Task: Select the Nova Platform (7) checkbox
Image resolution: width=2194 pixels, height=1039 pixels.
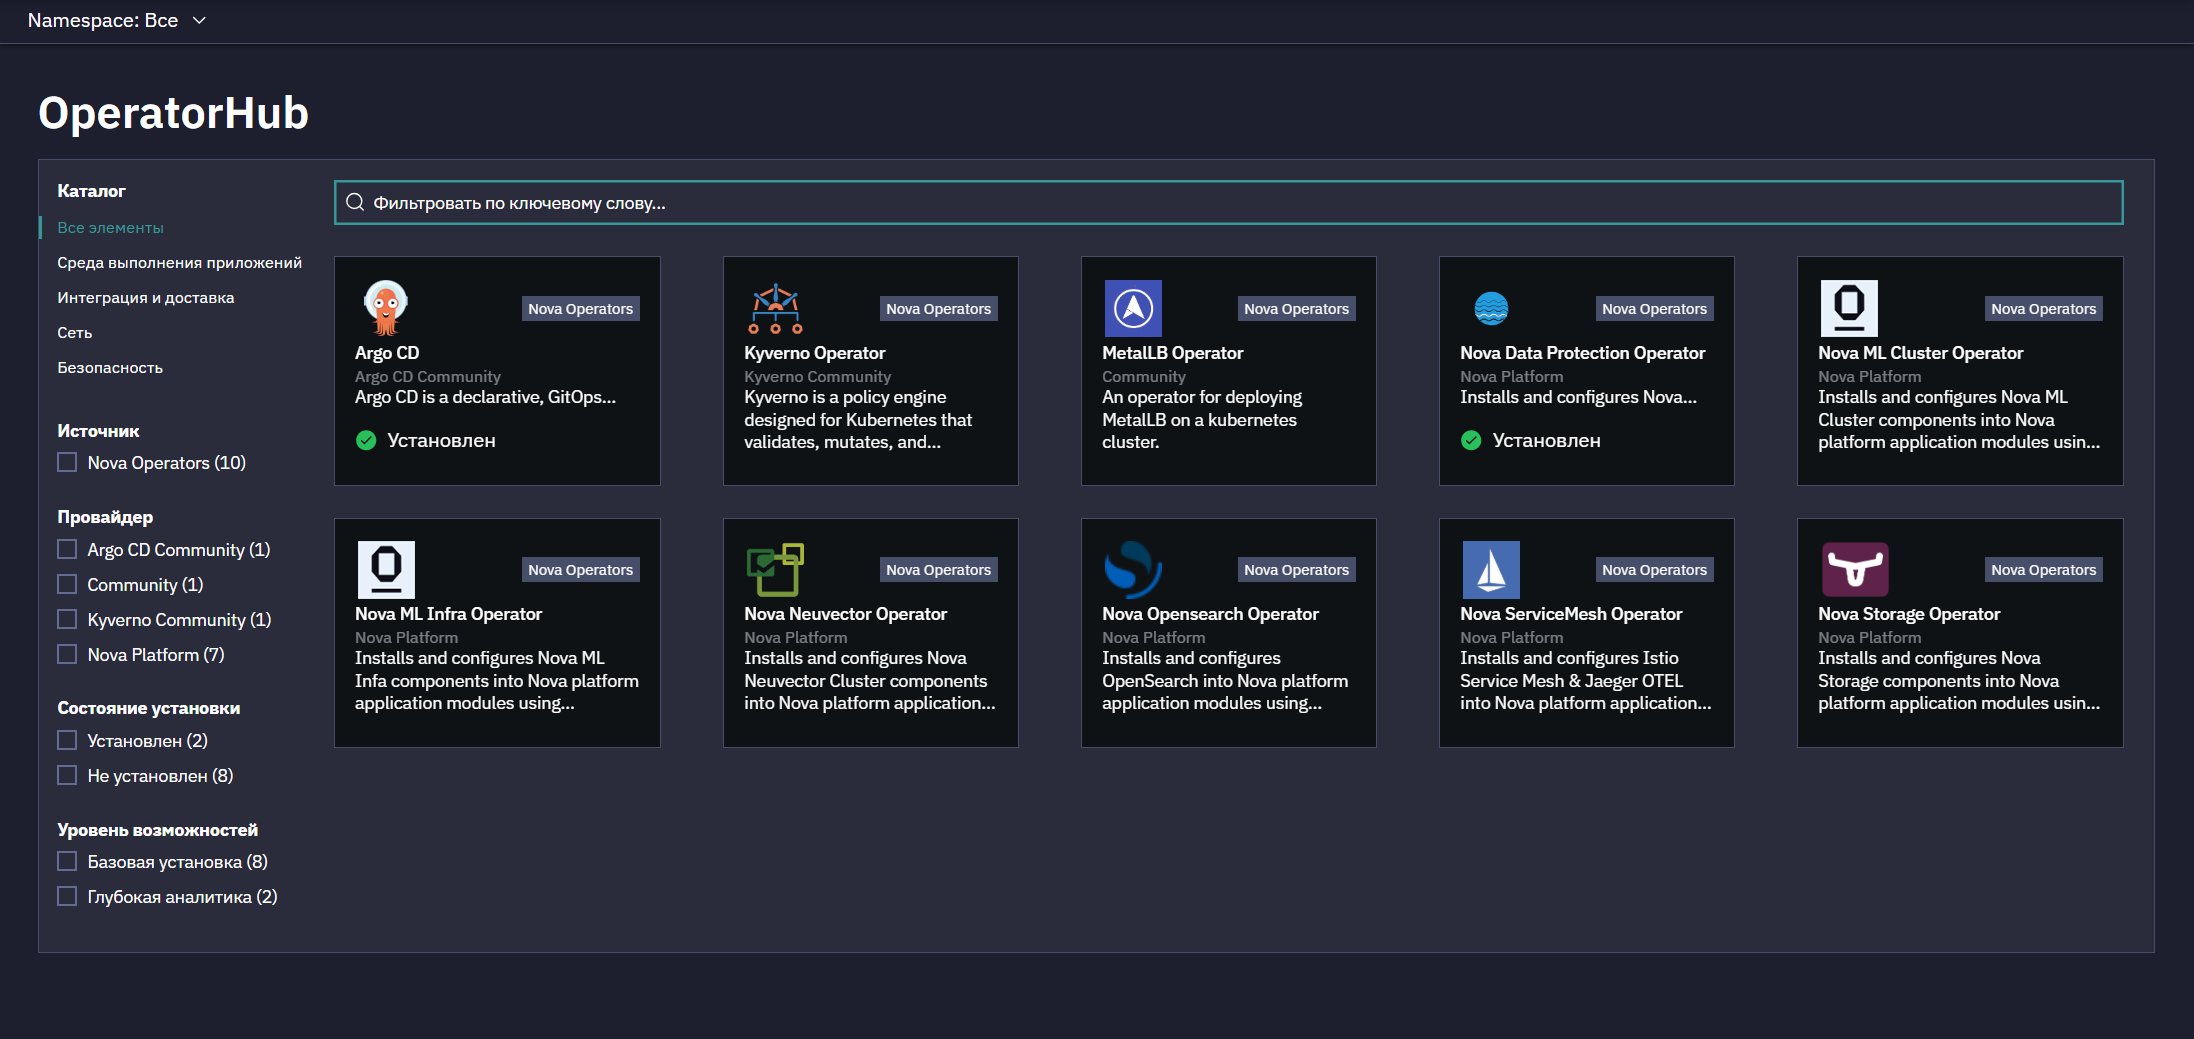Action: (x=67, y=654)
